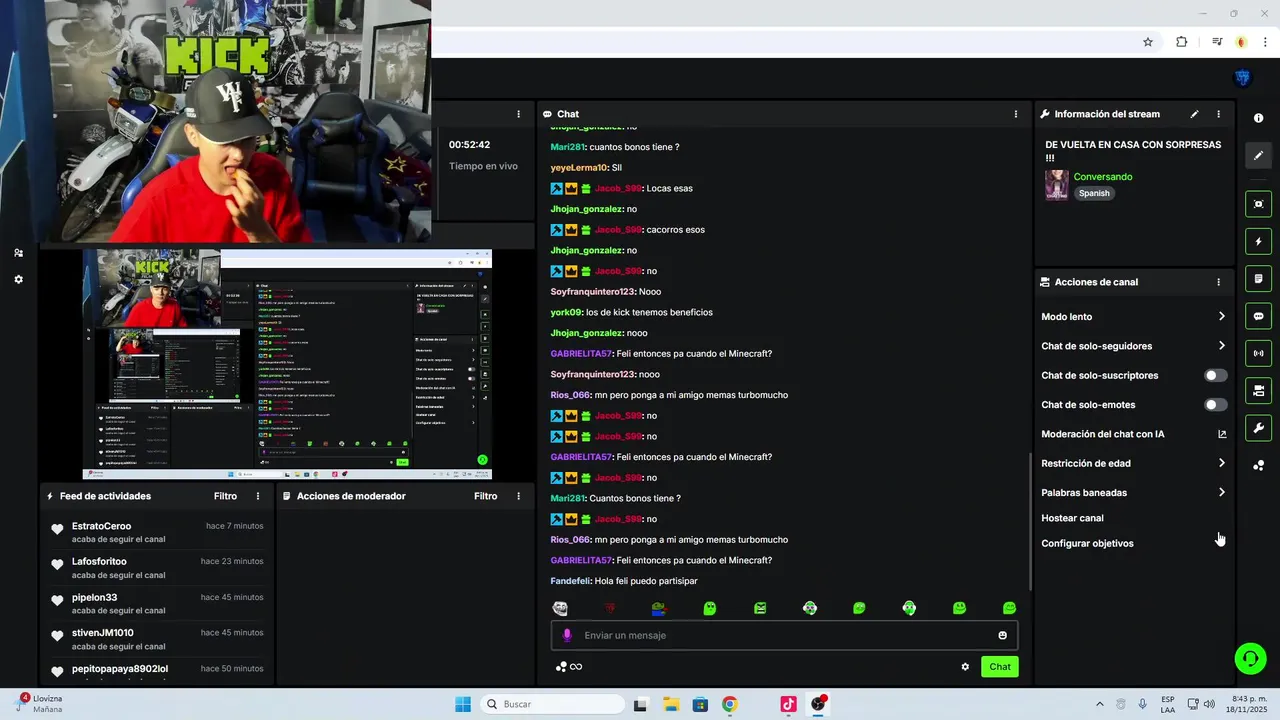Insert the trollface emote
Screen dimensions: 1280x720
click(x=560, y=608)
